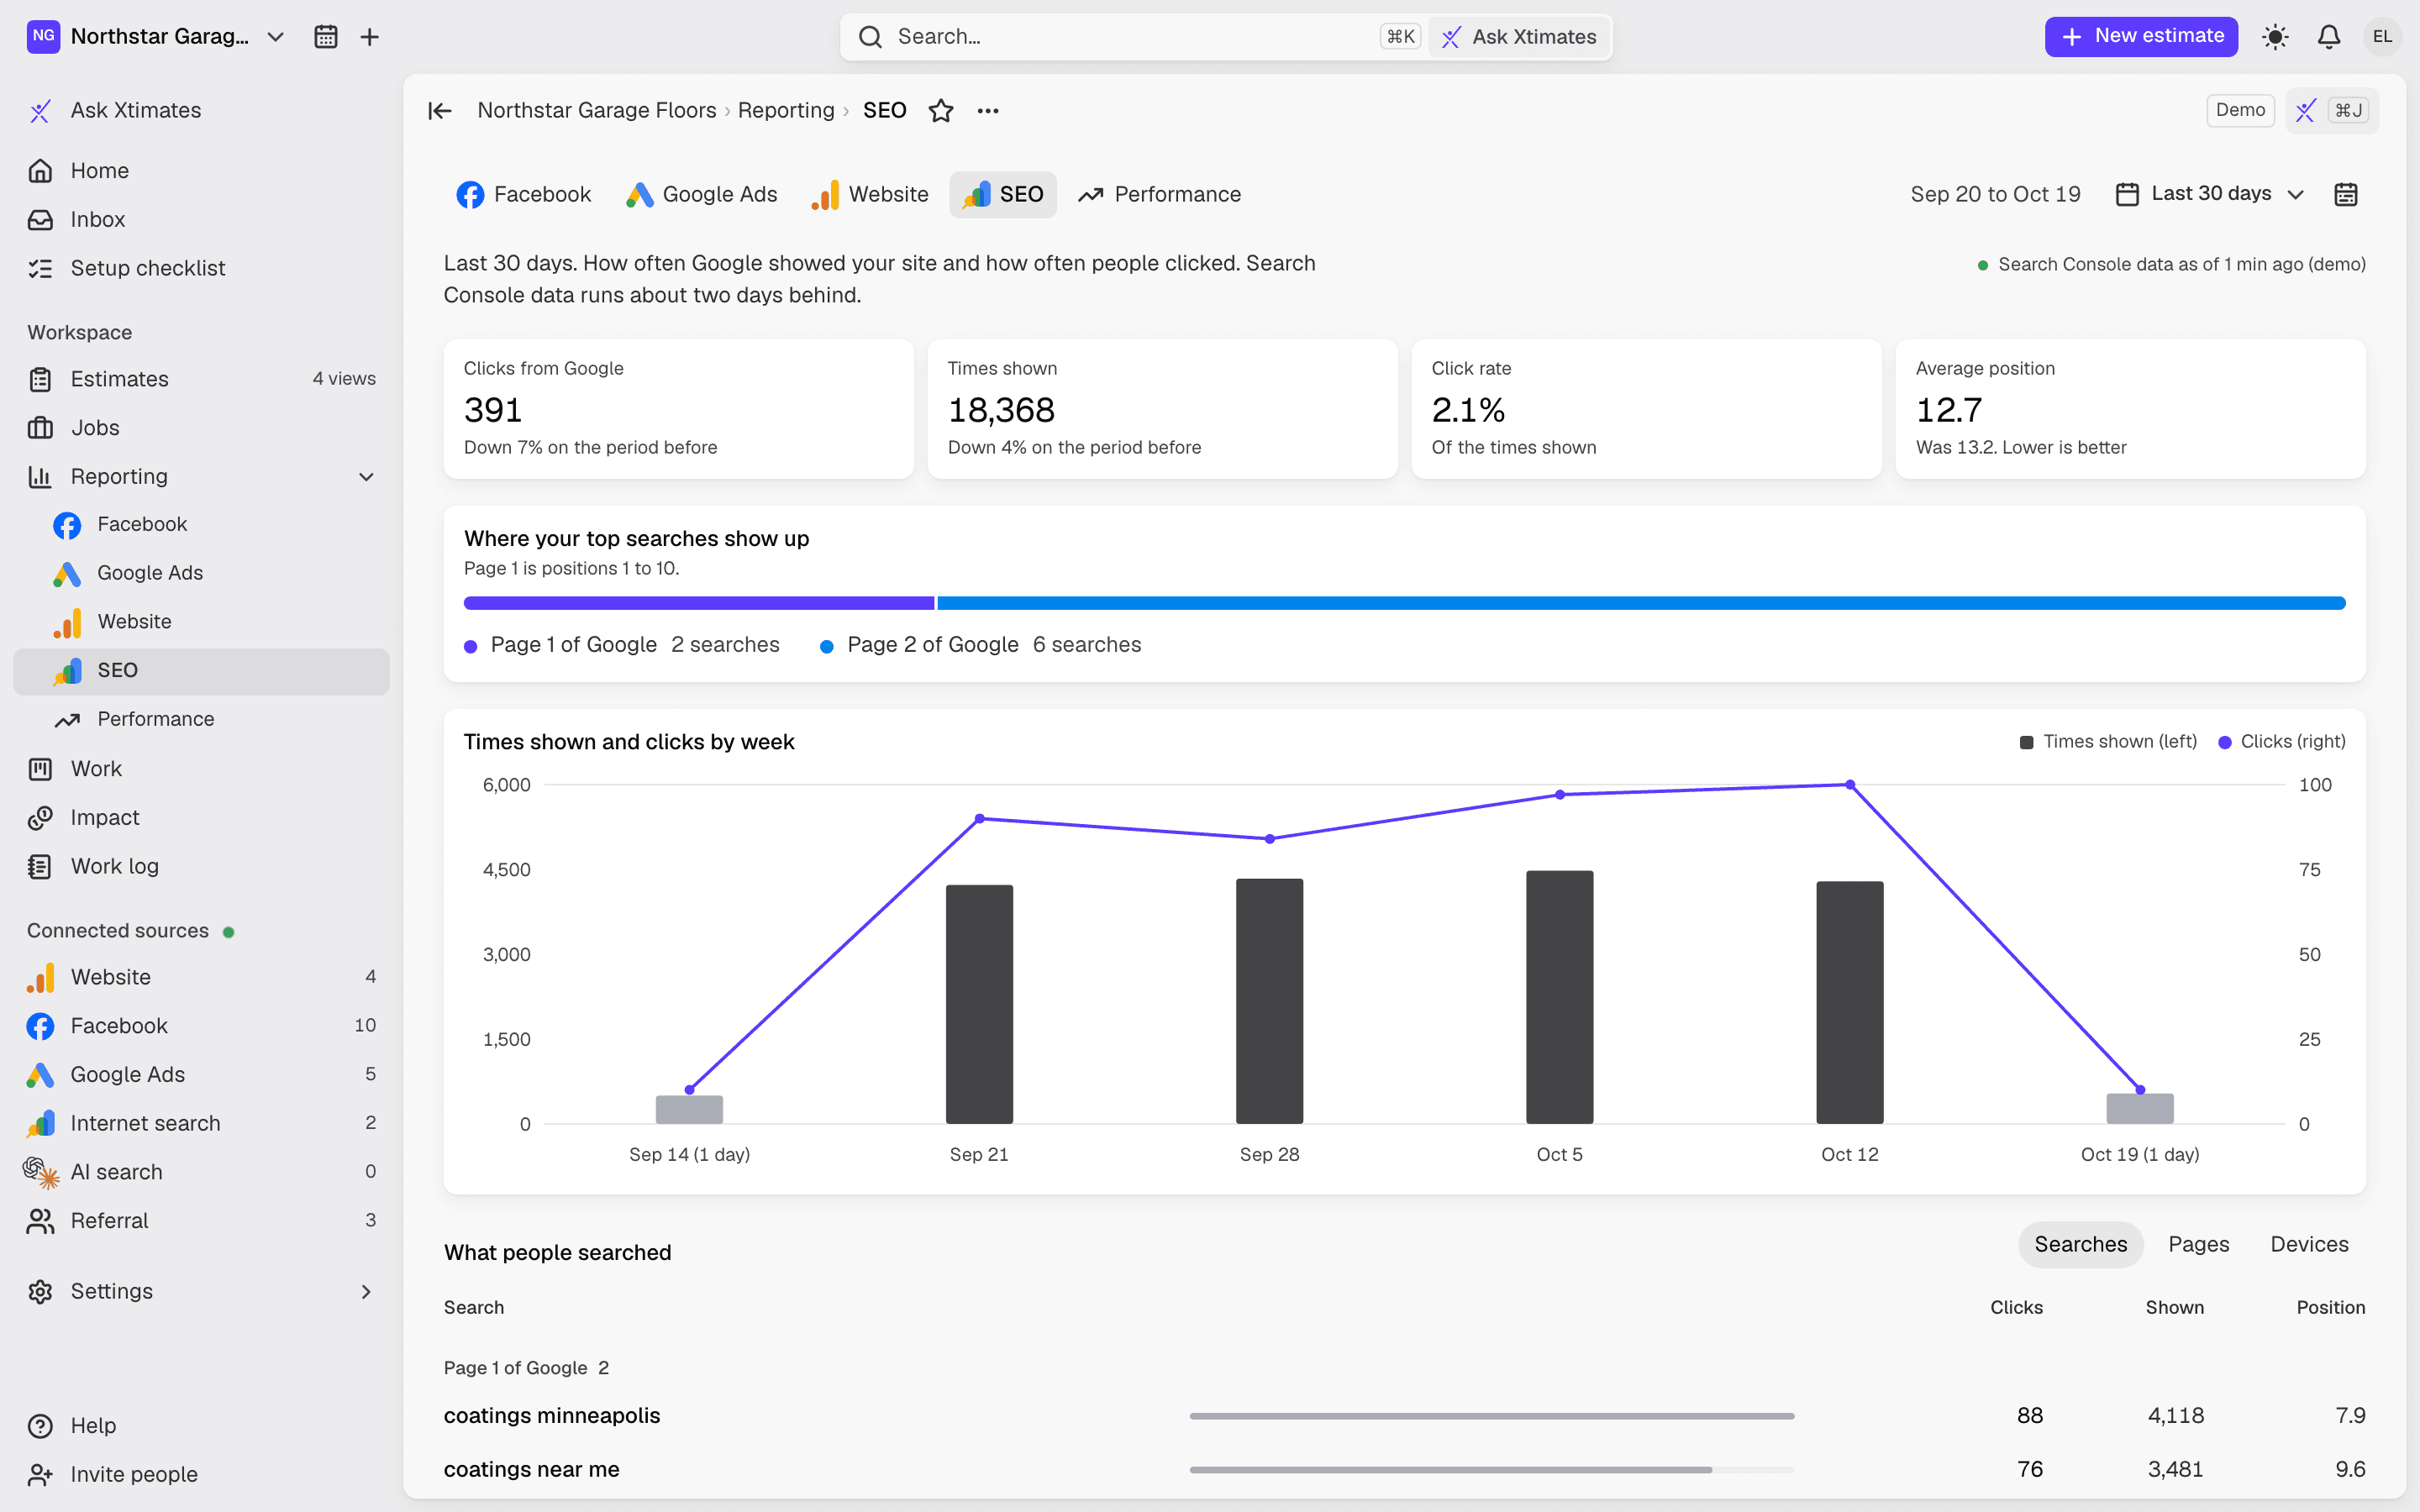Open the Inbox sidebar item
This screenshot has height=1512, width=2420.
201,220
